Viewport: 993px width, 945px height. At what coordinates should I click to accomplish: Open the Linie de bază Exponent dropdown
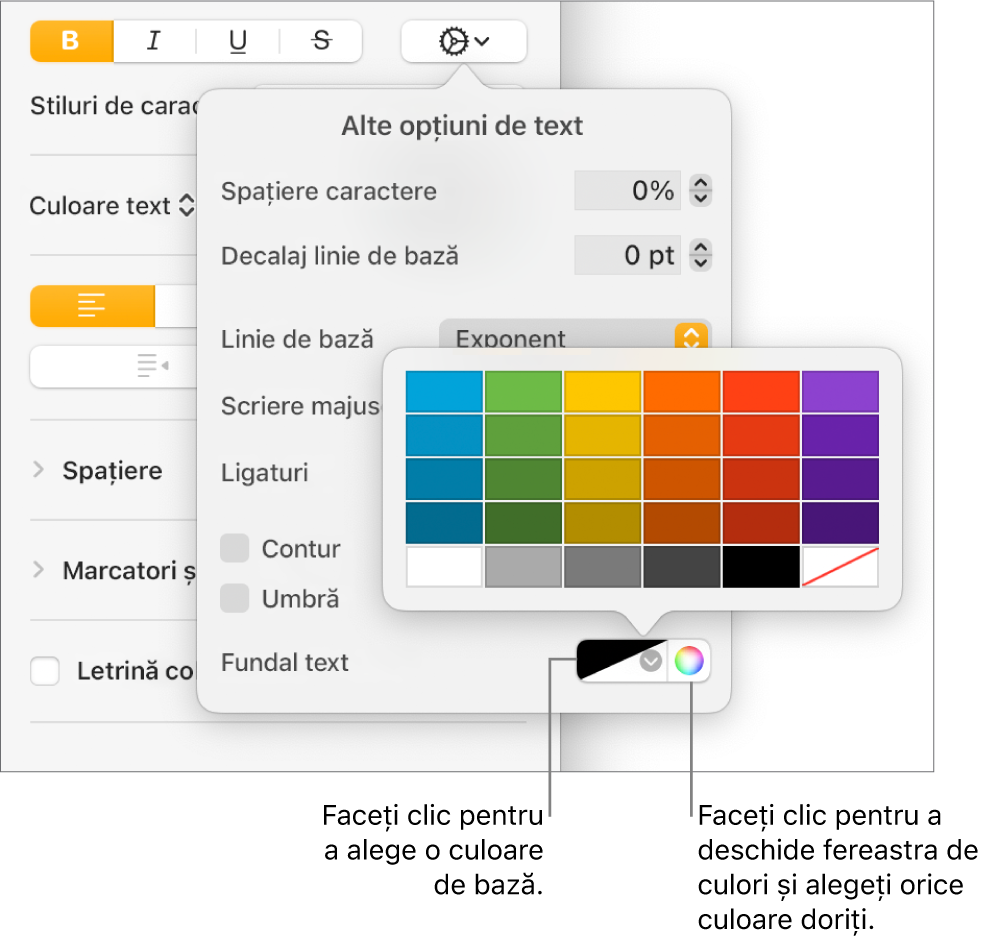575,334
